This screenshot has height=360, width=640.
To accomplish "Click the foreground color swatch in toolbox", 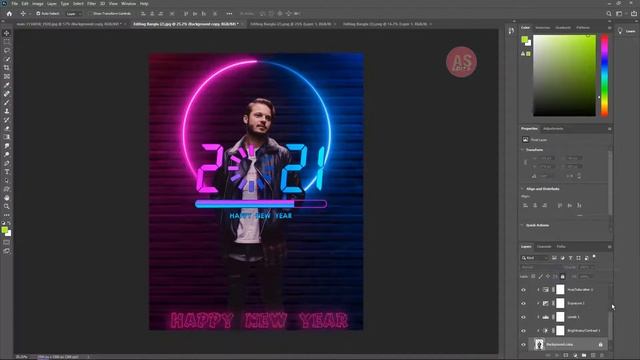I will [x=4, y=230].
